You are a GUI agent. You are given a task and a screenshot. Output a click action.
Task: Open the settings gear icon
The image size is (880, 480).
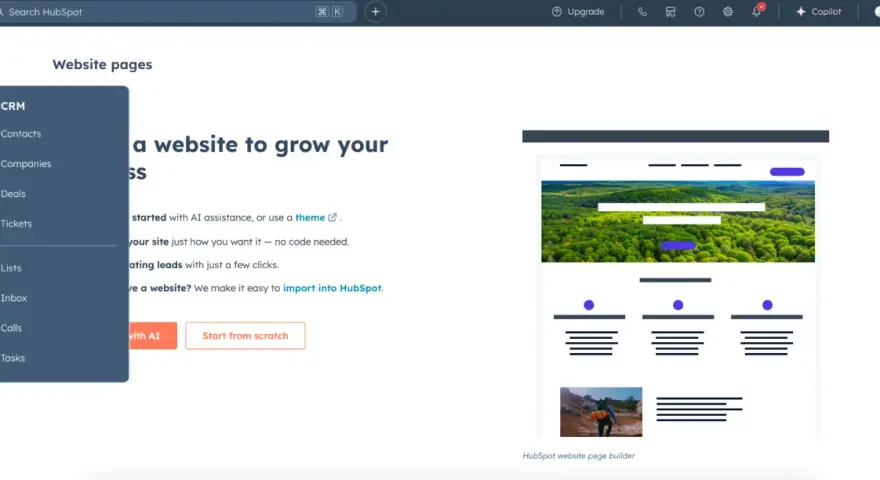728,12
